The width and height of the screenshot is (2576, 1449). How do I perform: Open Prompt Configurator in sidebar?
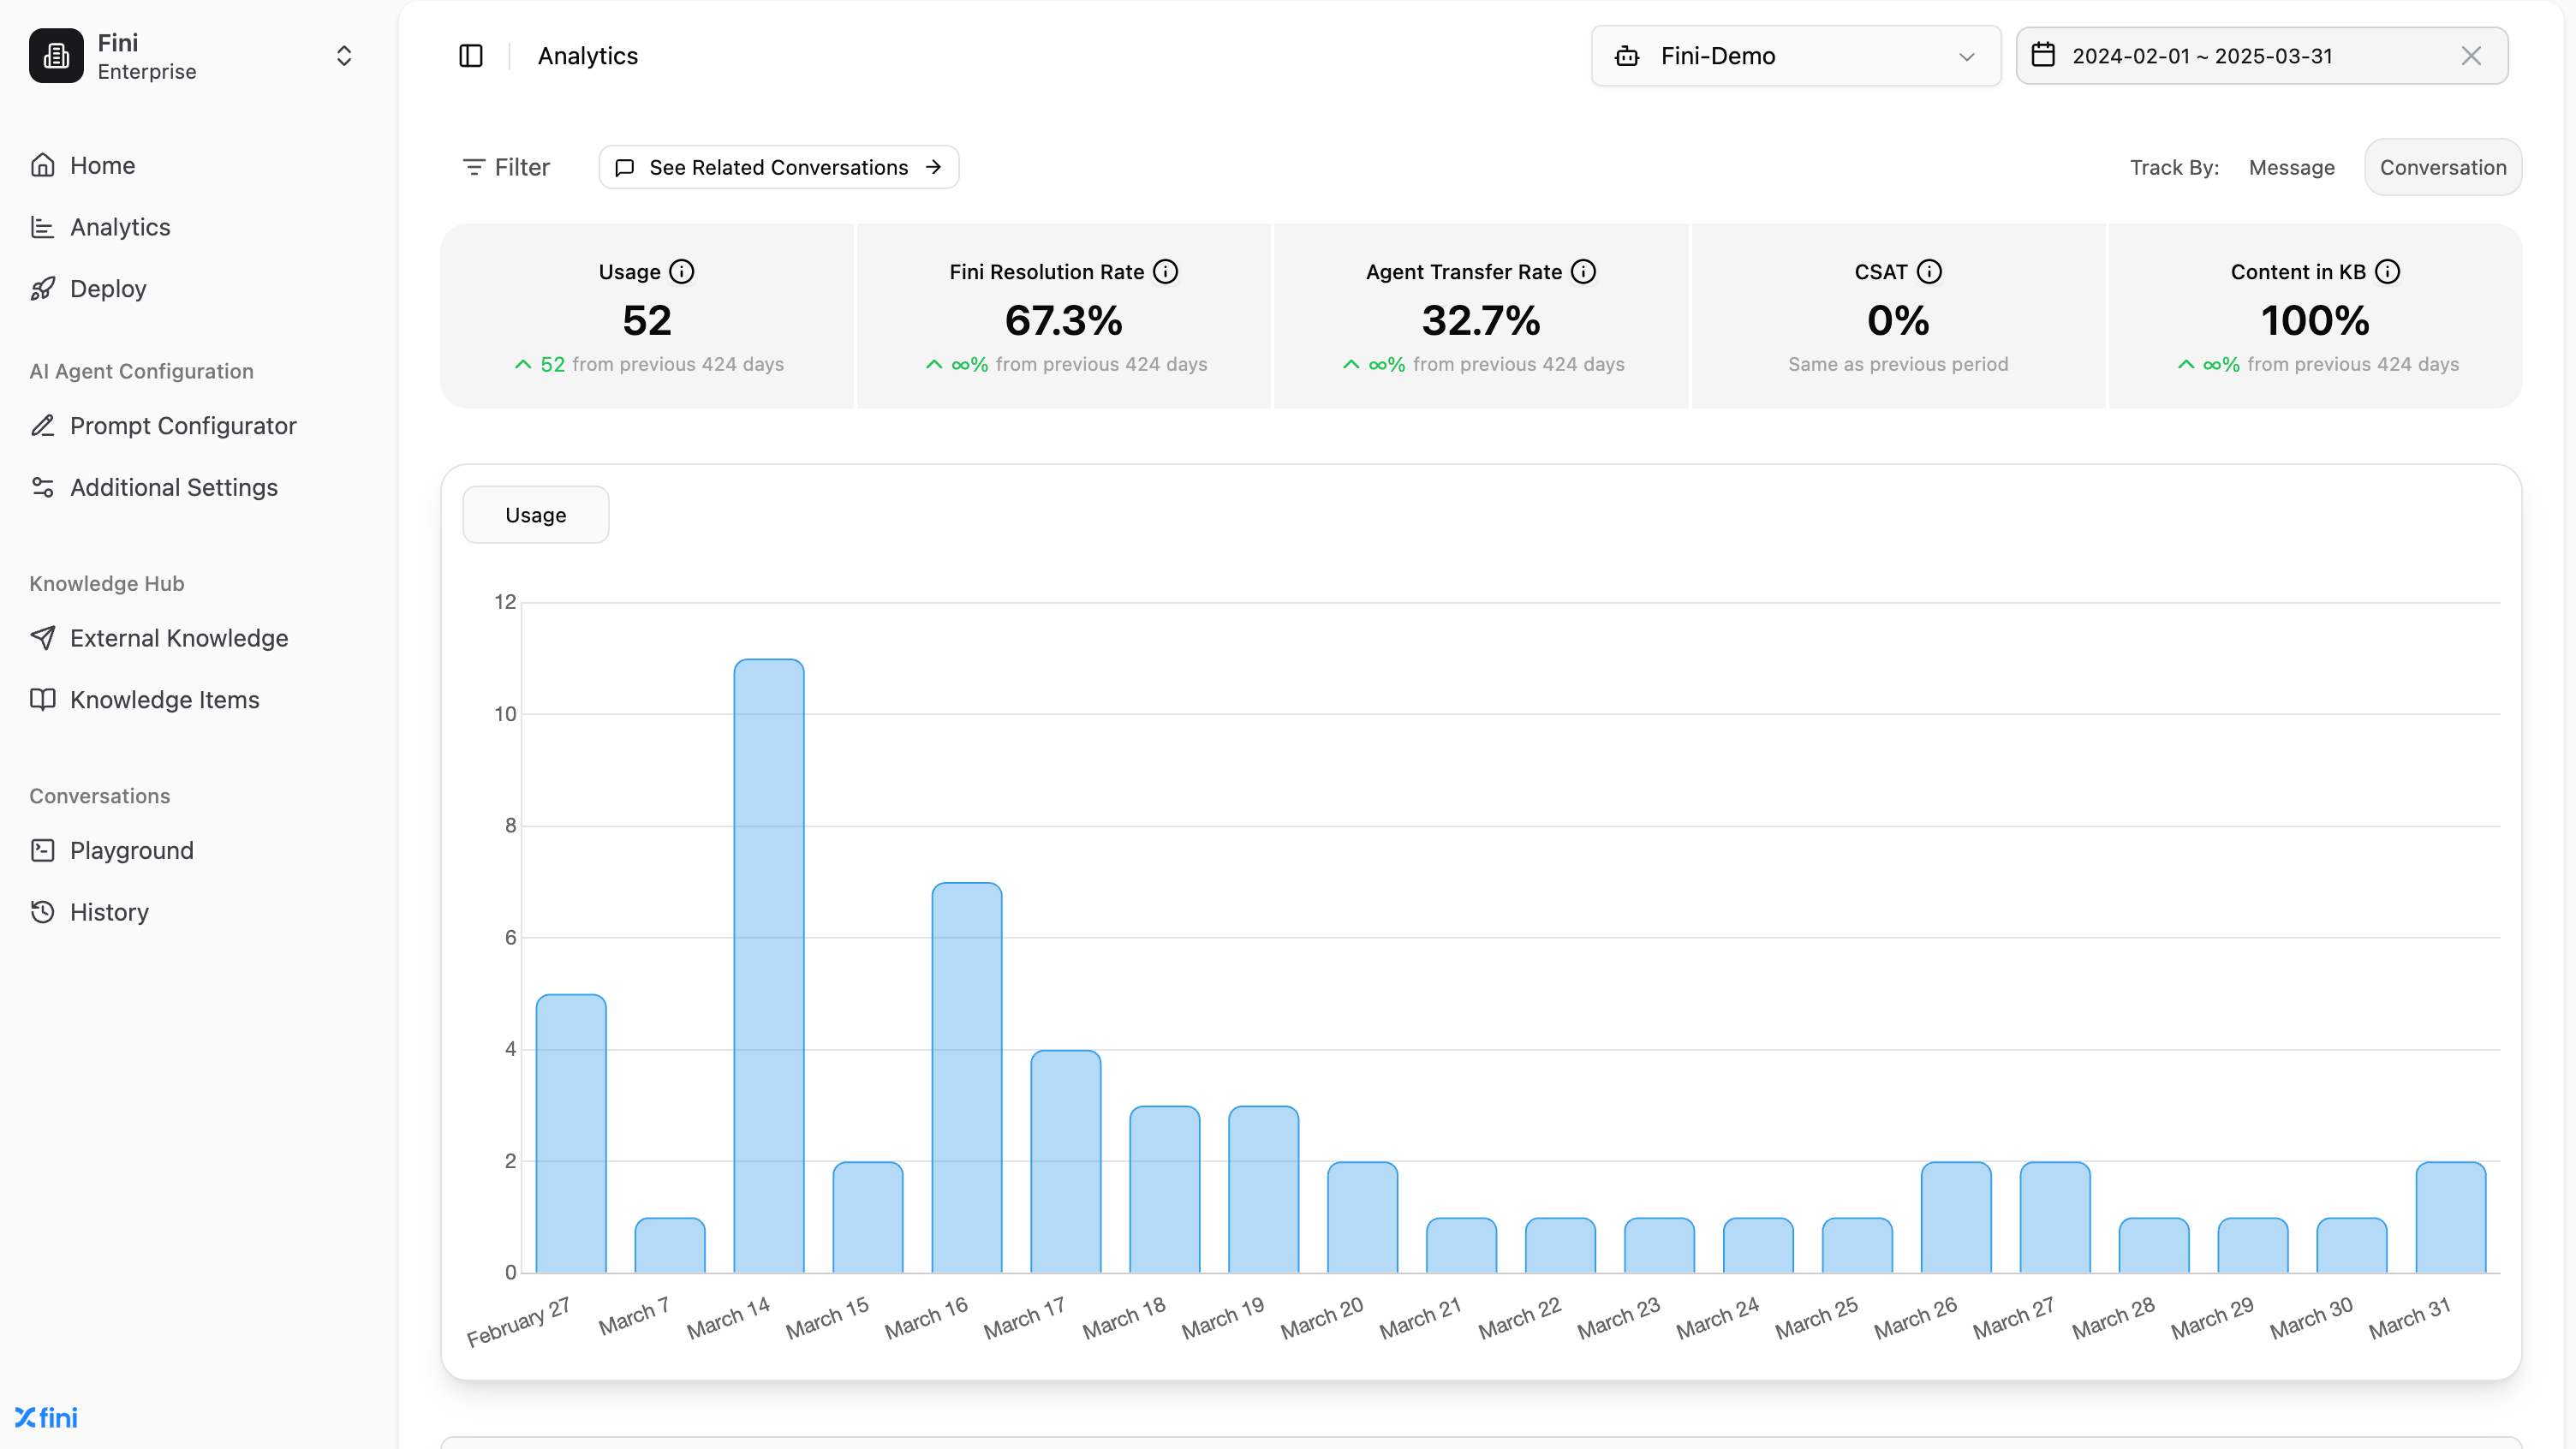pos(183,426)
